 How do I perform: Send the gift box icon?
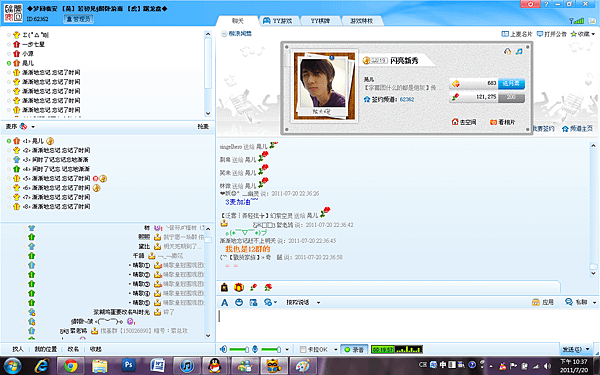239,287
